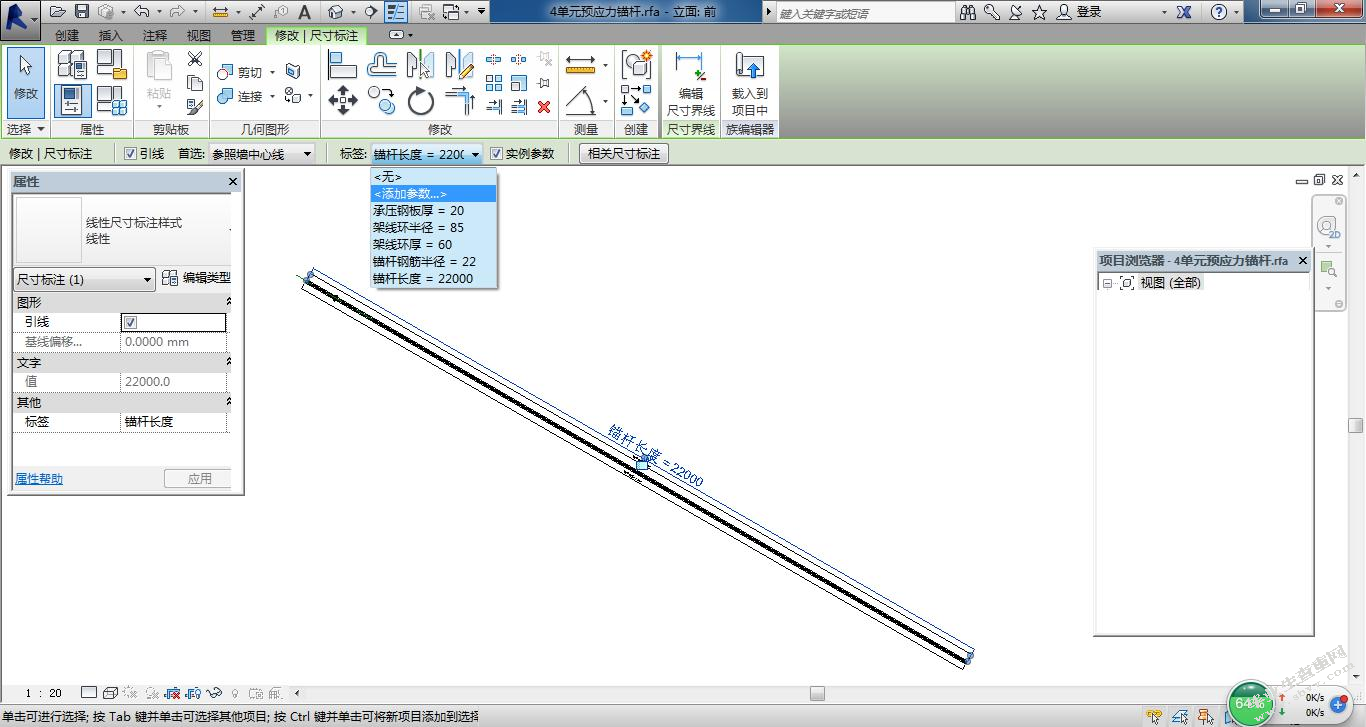
Task: Open the help question mark icon
Action: pyautogui.click(x=1218, y=12)
